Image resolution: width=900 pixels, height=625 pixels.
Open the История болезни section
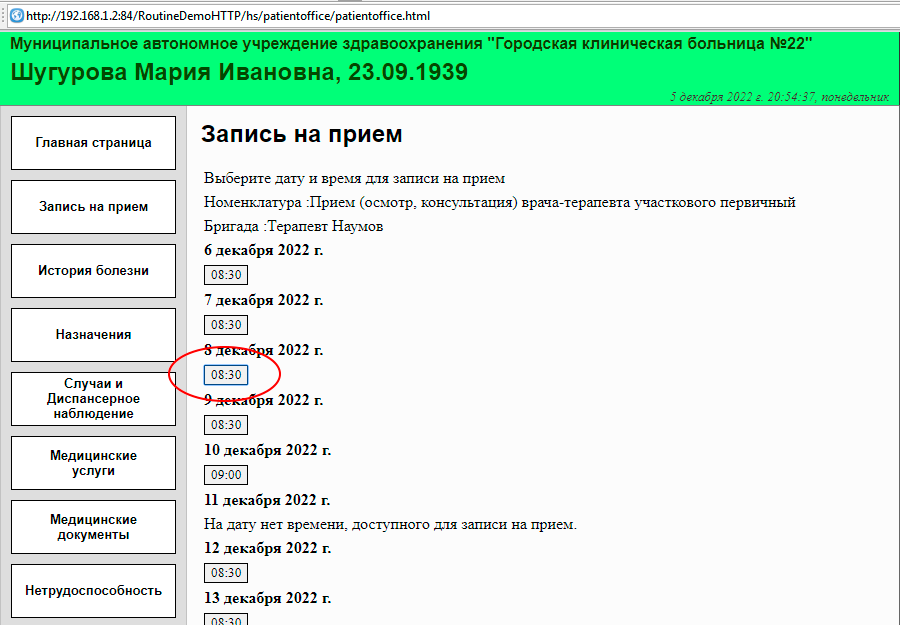click(93, 271)
